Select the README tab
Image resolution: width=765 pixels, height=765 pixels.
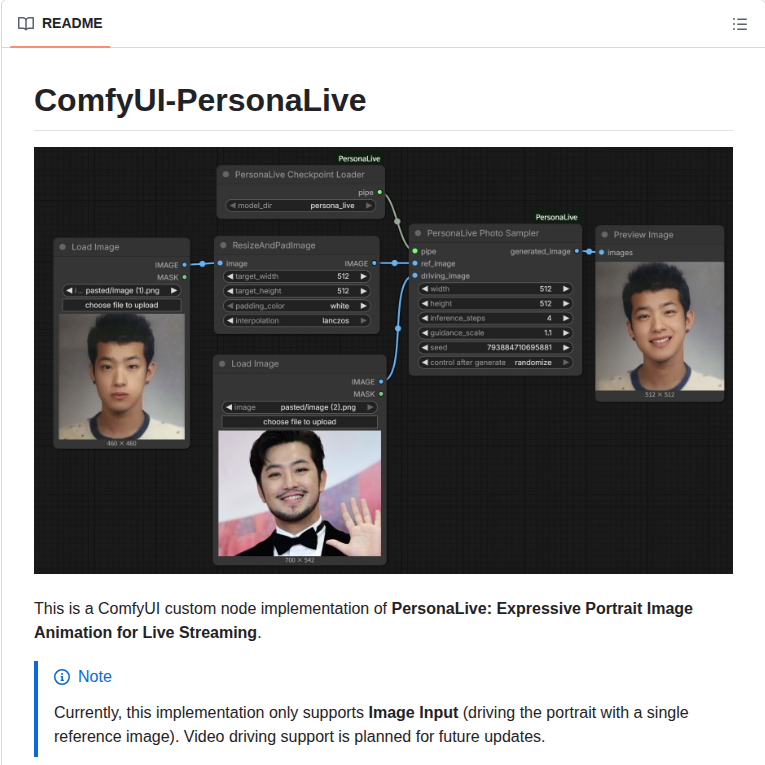60,23
